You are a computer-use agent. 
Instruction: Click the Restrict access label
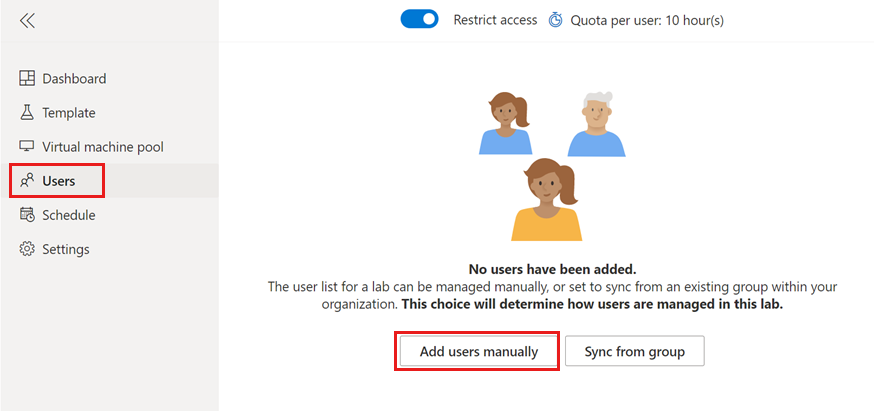click(x=496, y=20)
